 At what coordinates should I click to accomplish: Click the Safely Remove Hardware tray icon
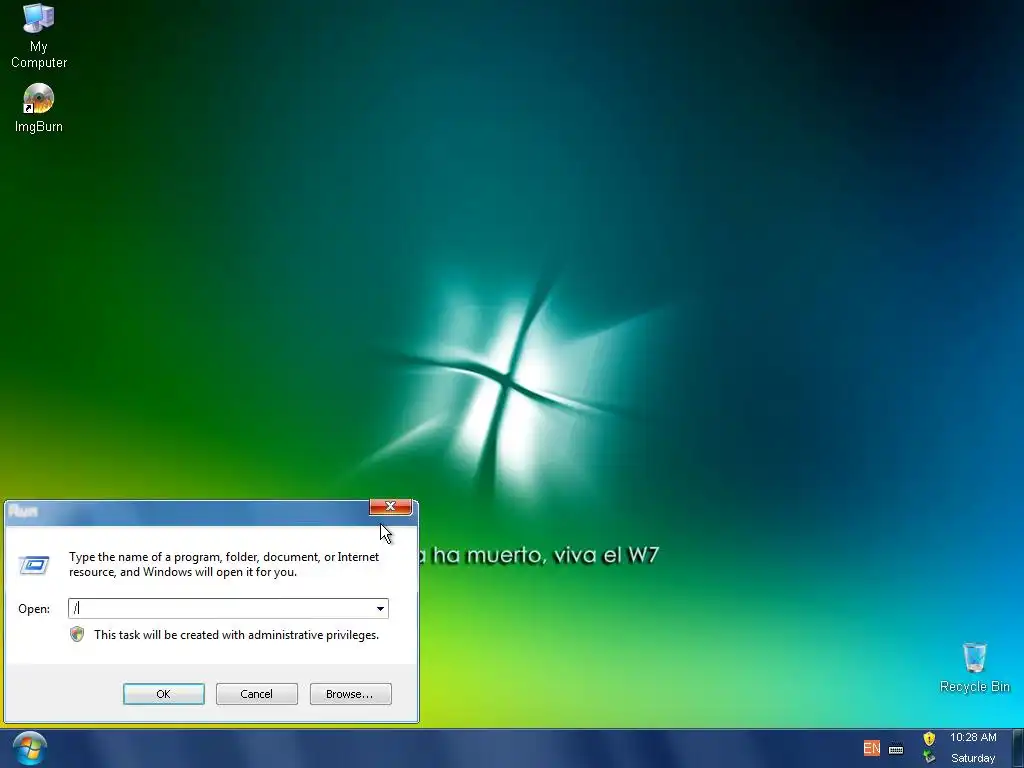[929, 758]
